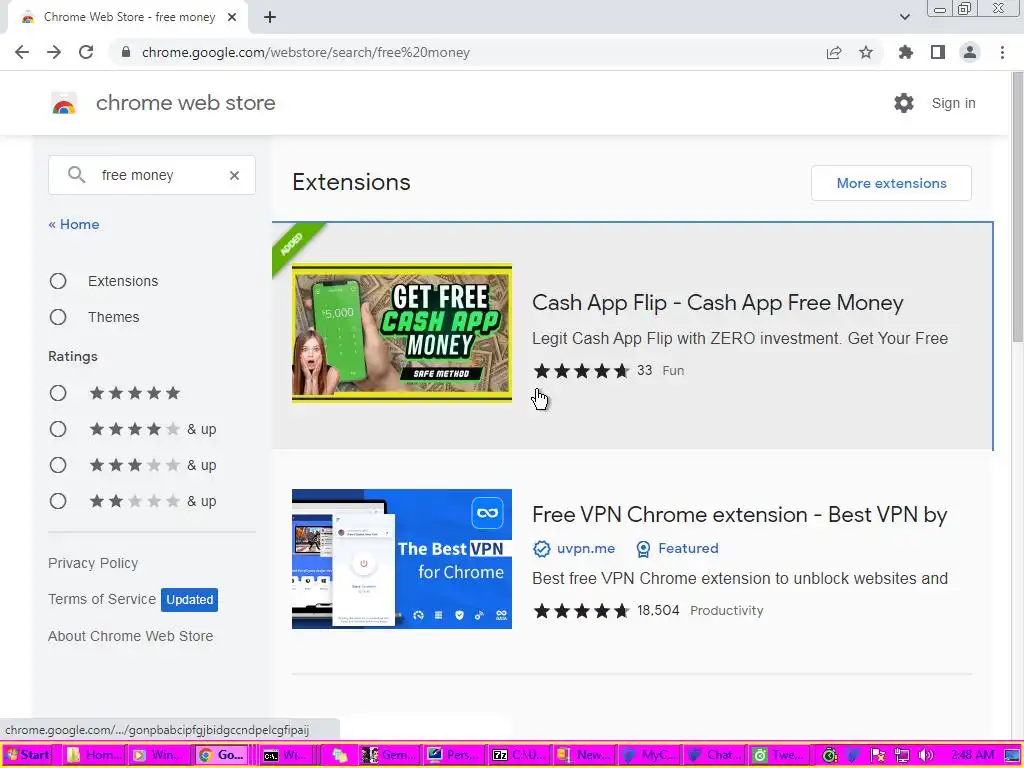Switch to the Hom... folder taskbar button
This screenshot has width=1024, height=768.
95,755
